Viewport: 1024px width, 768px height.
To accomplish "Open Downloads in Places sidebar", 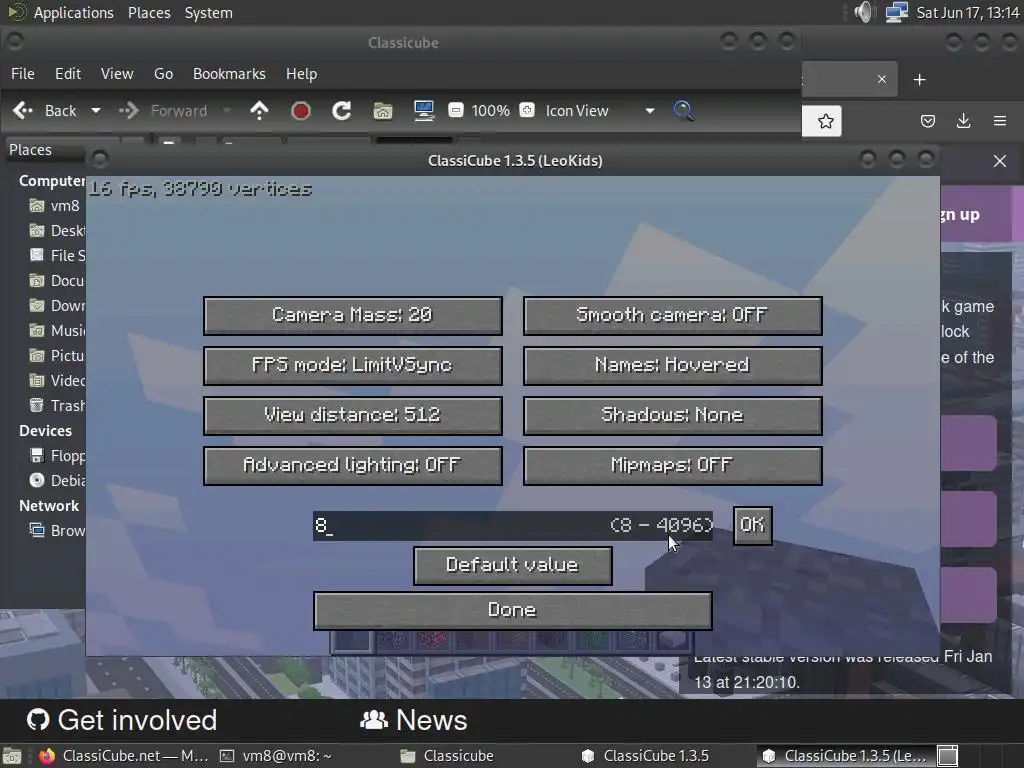I will point(57,306).
